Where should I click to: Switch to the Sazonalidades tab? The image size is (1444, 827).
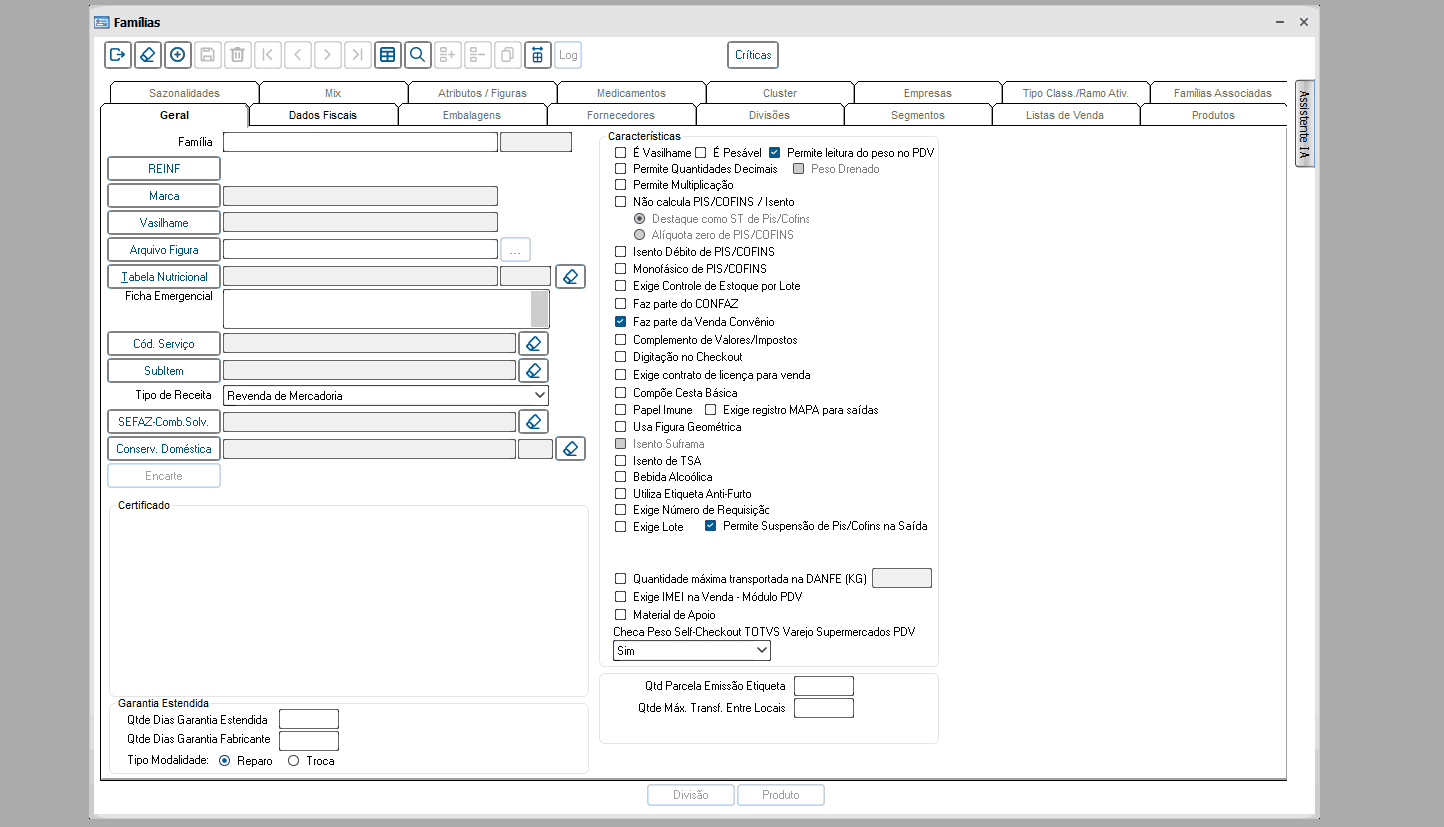184,93
